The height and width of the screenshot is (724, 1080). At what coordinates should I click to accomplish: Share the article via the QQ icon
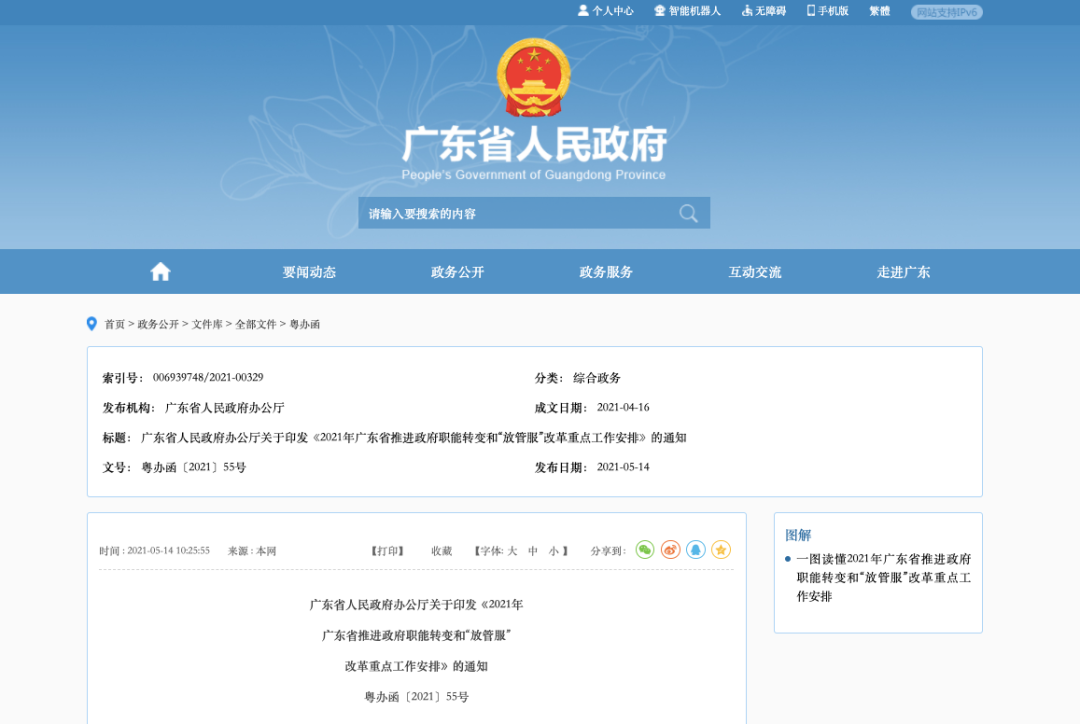pyautogui.click(x=695, y=549)
